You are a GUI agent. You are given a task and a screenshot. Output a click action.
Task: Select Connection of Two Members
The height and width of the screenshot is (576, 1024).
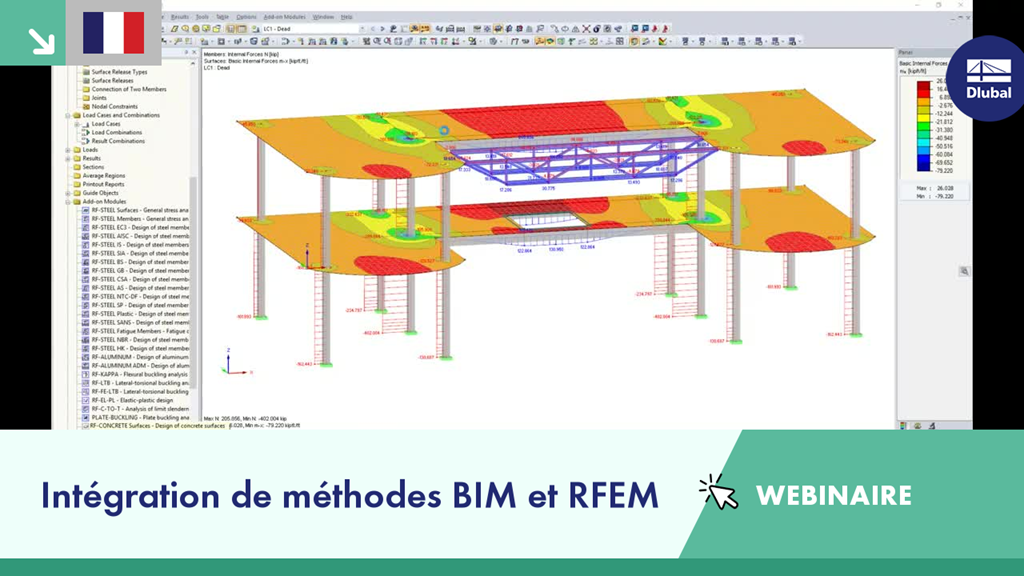click(x=129, y=89)
